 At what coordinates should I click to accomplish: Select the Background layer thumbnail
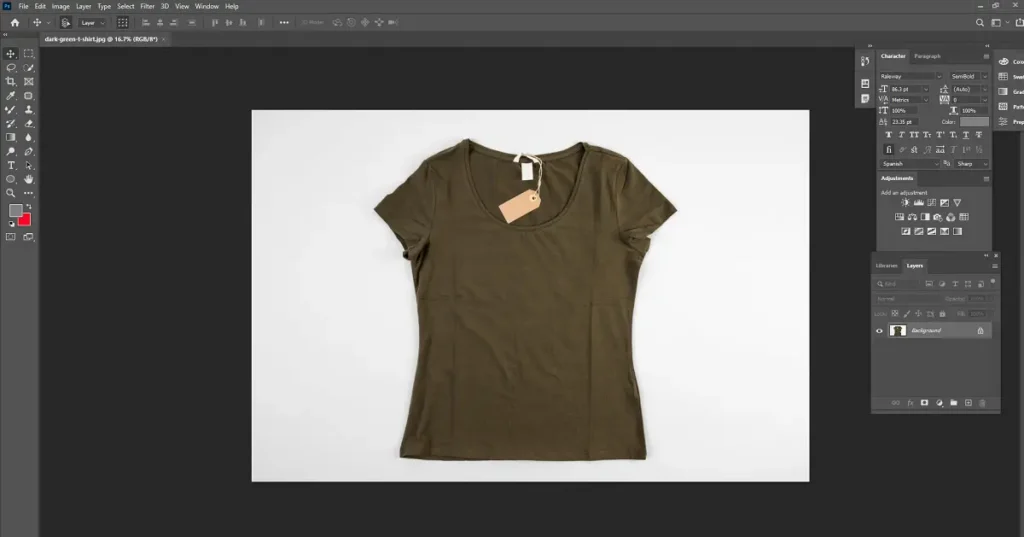pos(898,331)
